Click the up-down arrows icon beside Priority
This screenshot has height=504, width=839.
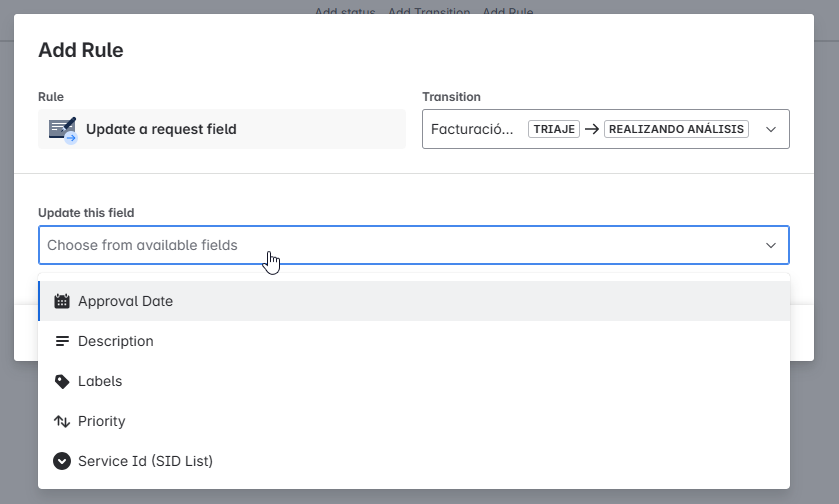pyautogui.click(x=62, y=421)
